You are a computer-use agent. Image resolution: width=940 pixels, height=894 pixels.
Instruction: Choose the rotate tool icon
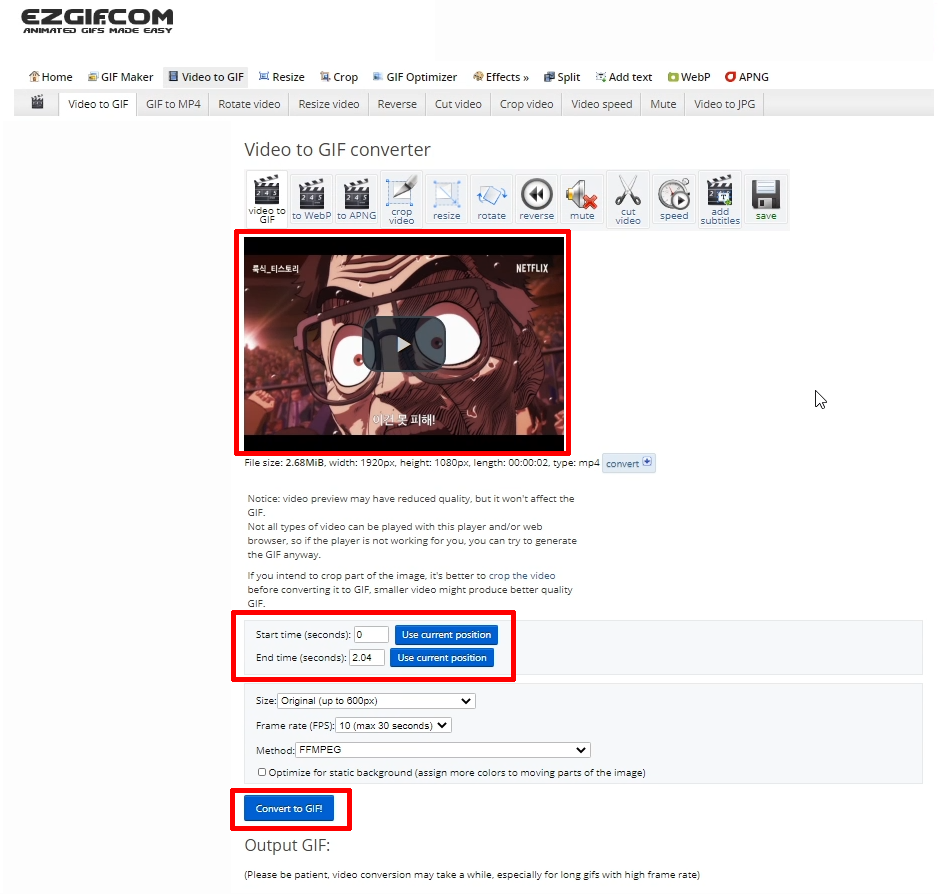[x=492, y=200]
